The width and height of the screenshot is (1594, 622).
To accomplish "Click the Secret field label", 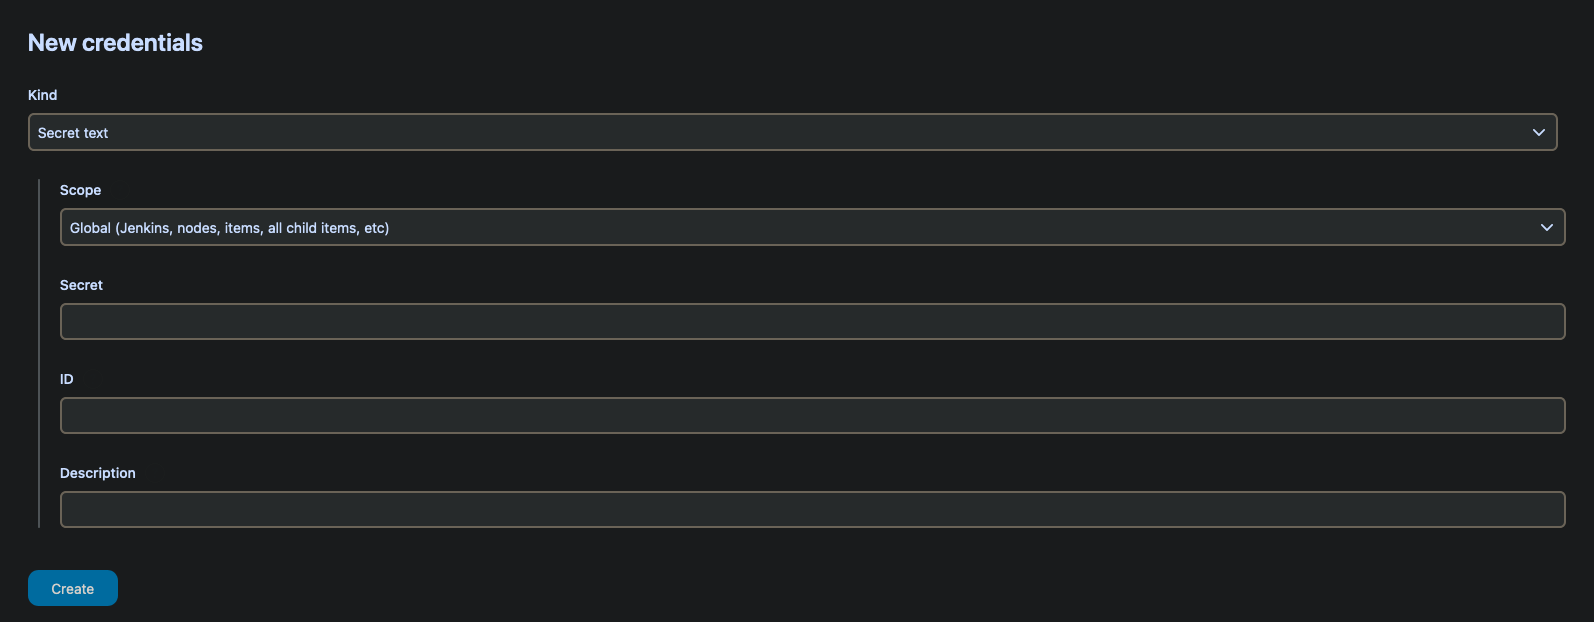I will [81, 285].
